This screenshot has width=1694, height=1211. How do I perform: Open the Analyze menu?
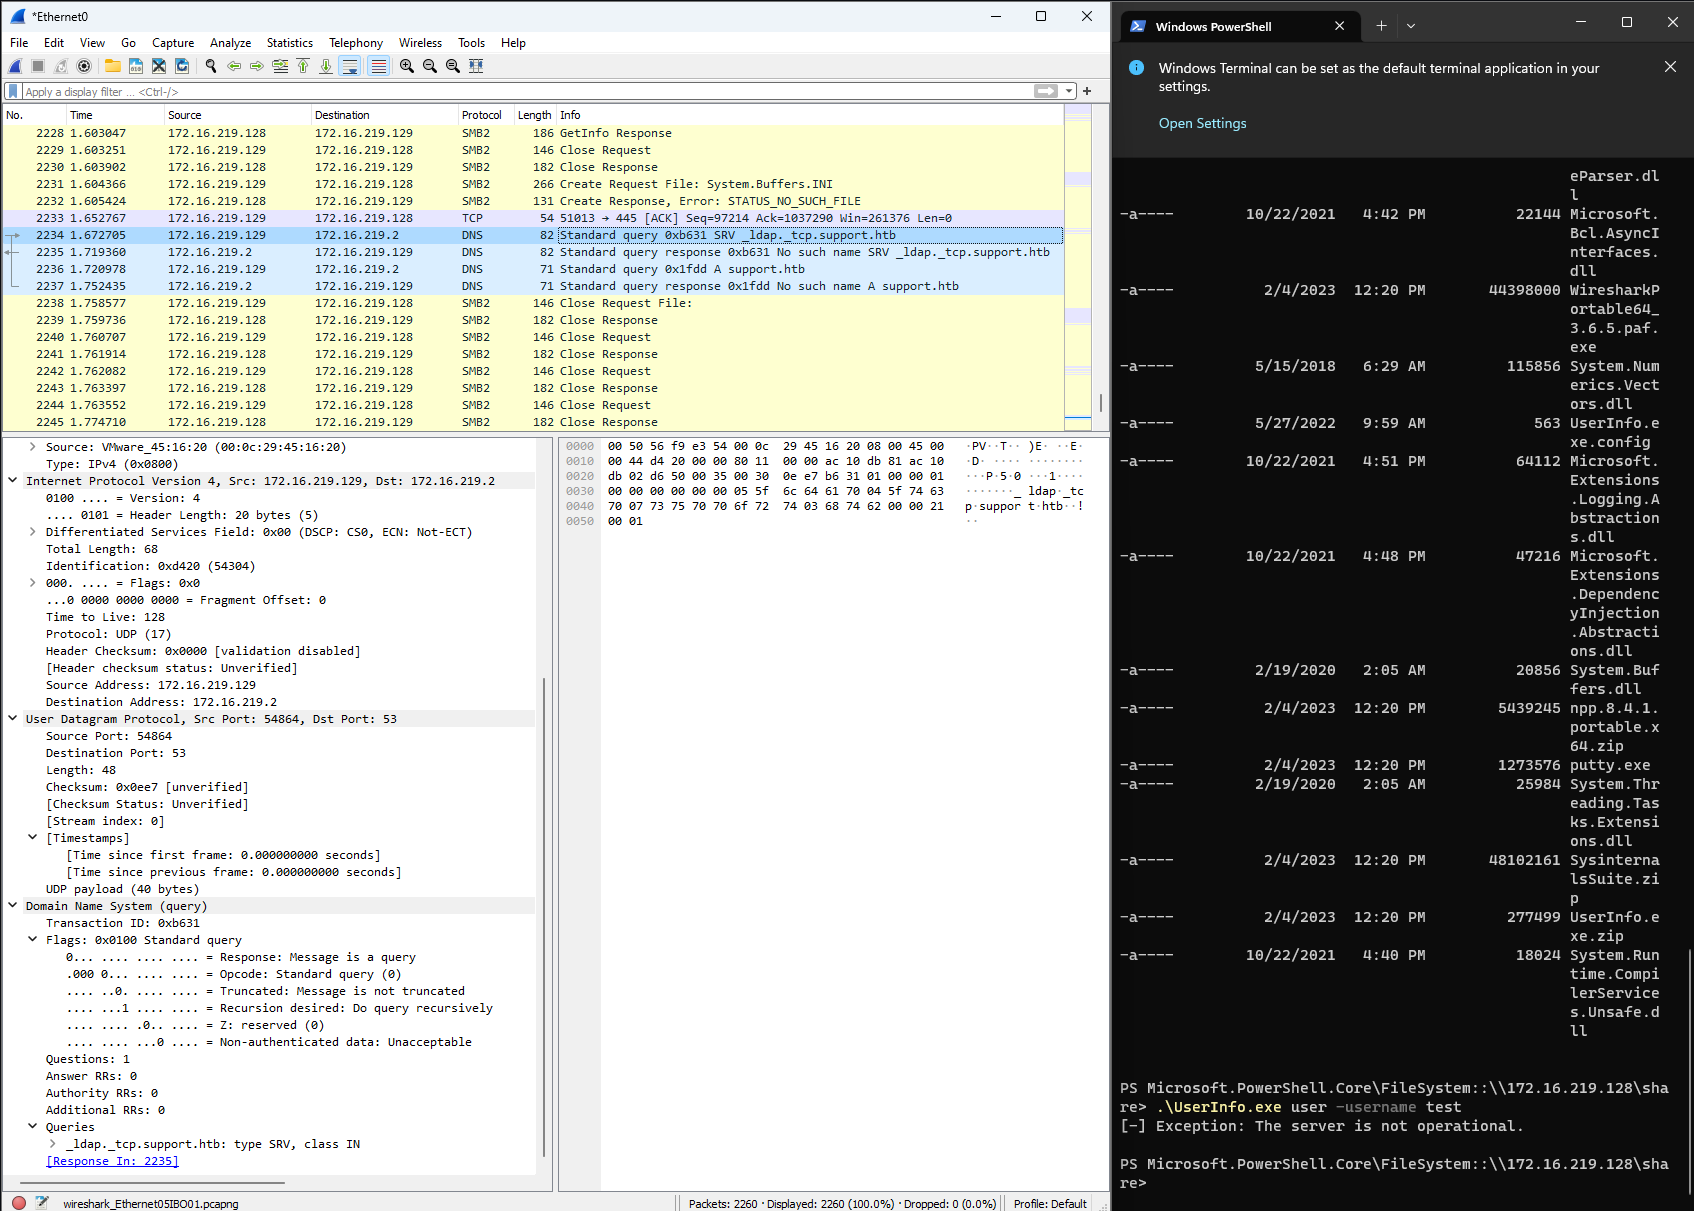point(230,43)
